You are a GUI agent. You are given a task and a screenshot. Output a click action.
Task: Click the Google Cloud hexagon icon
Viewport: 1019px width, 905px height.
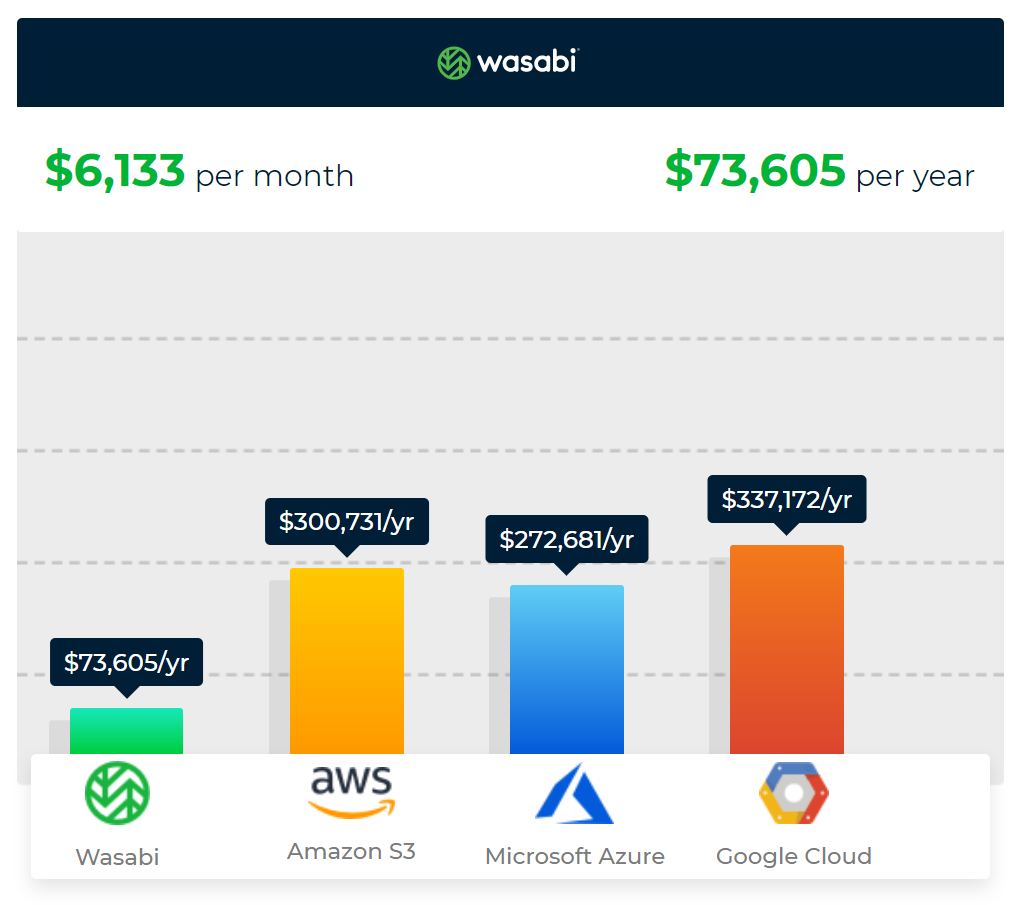pyautogui.click(x=794, y=793)
